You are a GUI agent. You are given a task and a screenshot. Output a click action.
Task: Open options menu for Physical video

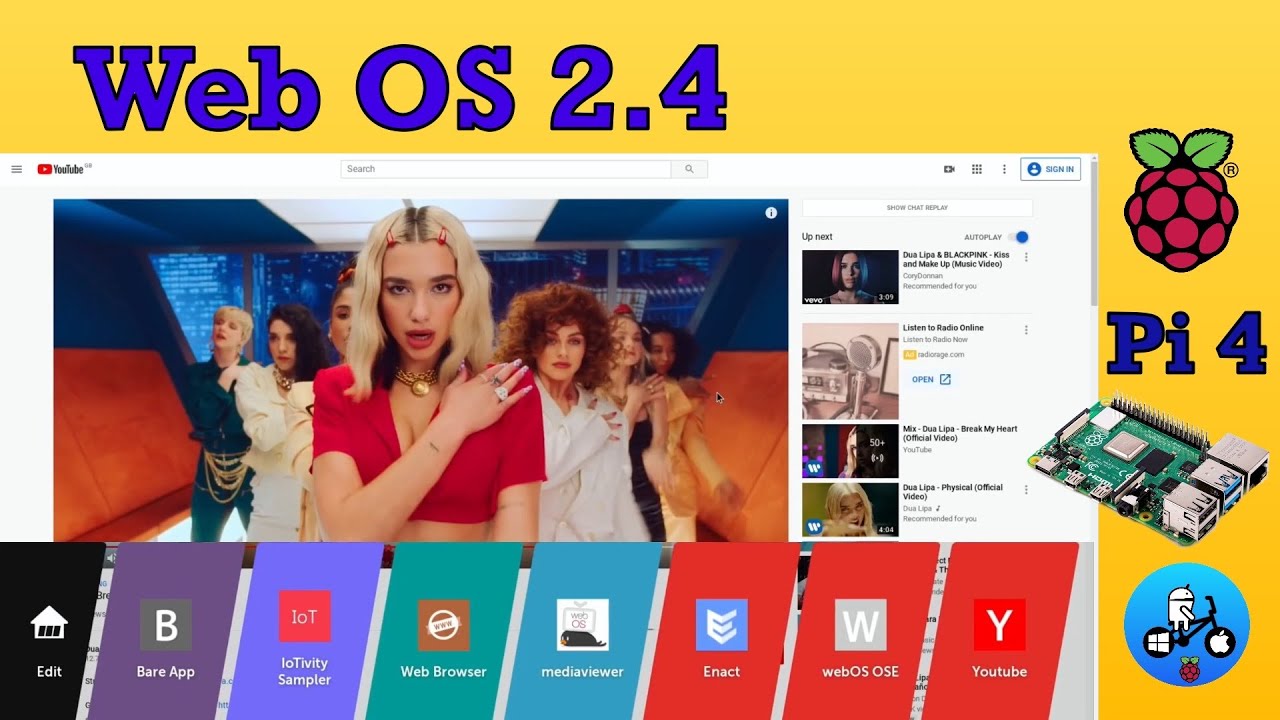pos(1026,490)
